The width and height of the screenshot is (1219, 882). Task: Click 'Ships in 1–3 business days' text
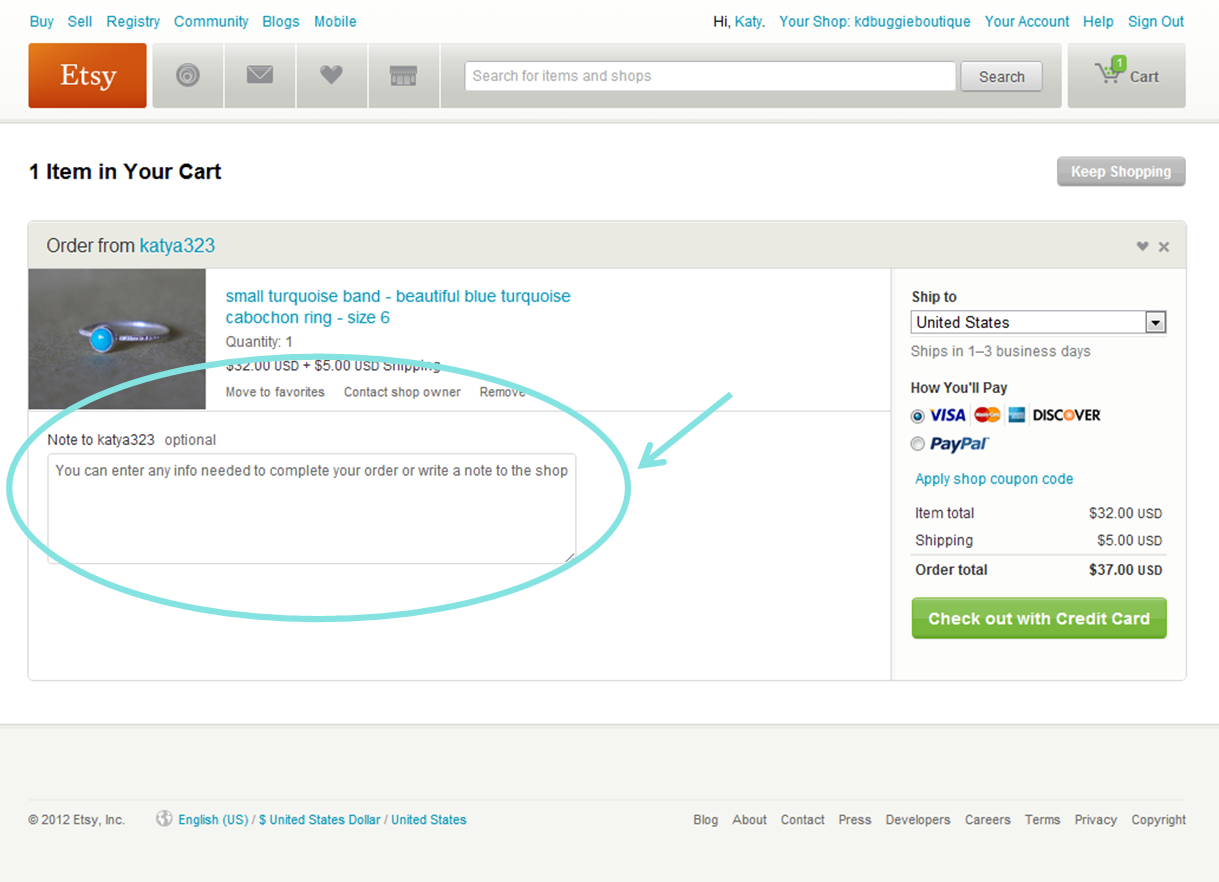pyautogui.click(x=1001, y=351)
